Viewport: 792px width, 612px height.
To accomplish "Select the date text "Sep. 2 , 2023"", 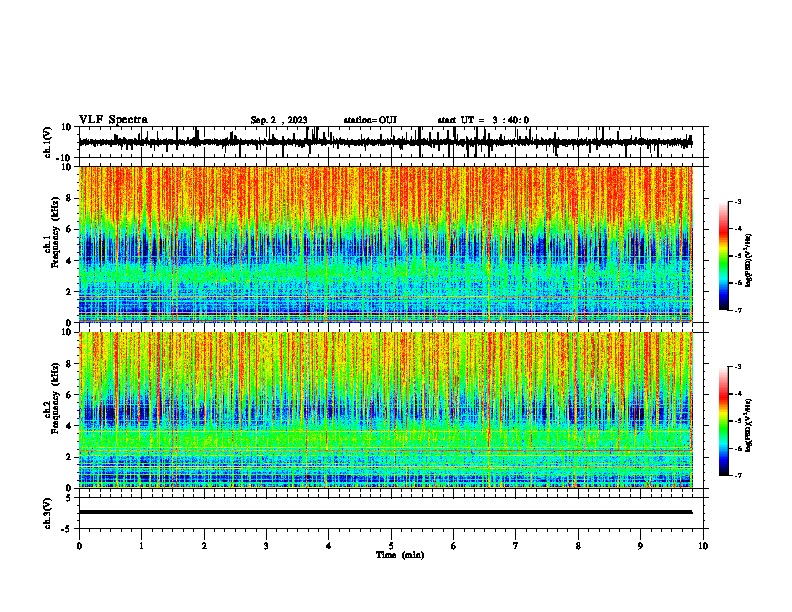I will coord(279,120).
